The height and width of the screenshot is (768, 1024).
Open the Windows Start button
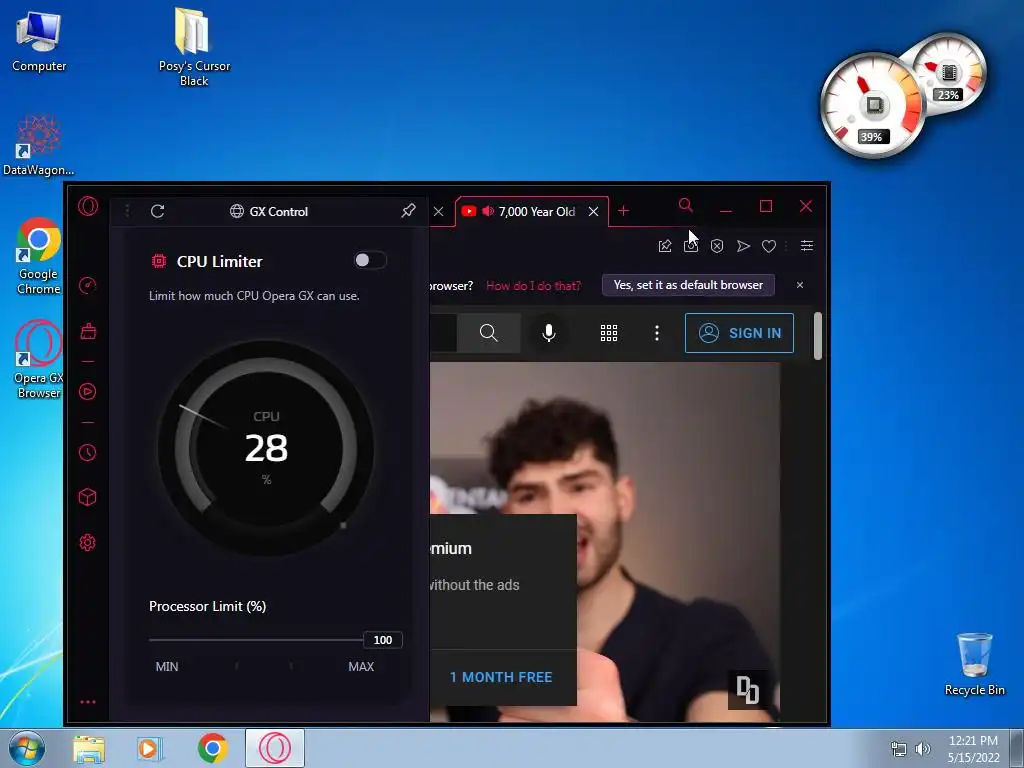[26, 748]
